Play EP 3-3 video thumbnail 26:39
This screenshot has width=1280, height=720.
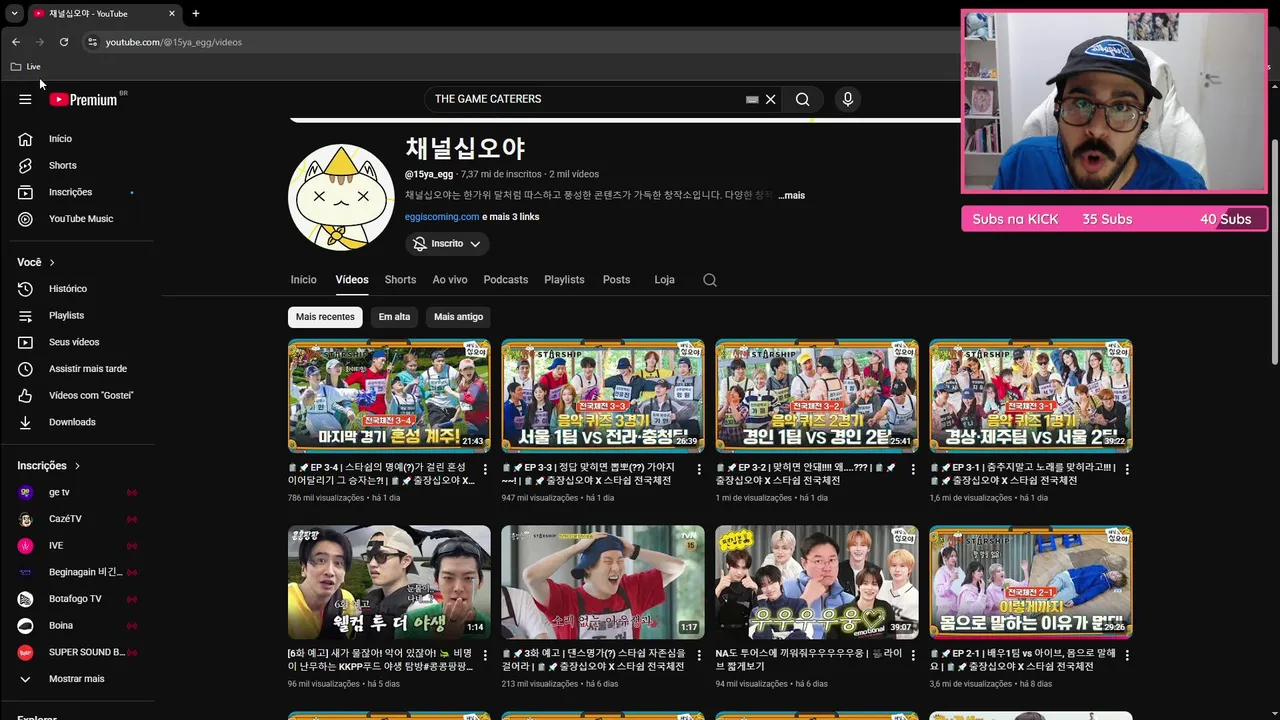pos(603,396)
